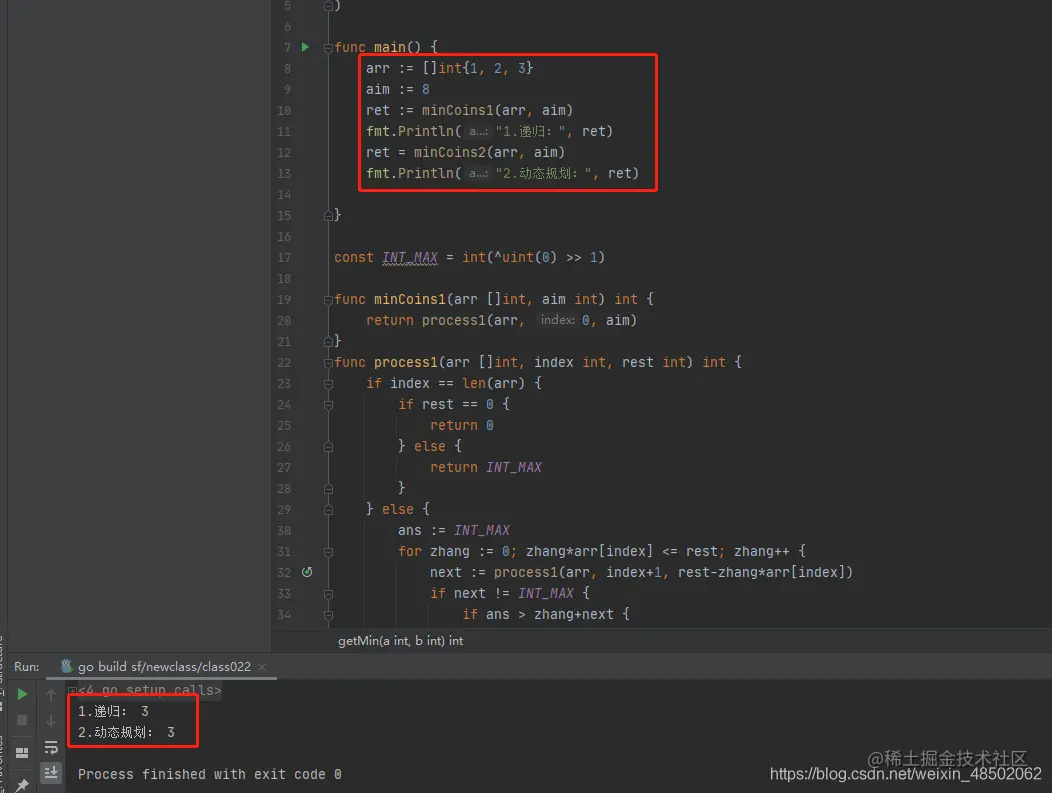This screenshot has height=793, width=1052.
Task: Close the go build class022 run tab
Action: click(262, 667)
